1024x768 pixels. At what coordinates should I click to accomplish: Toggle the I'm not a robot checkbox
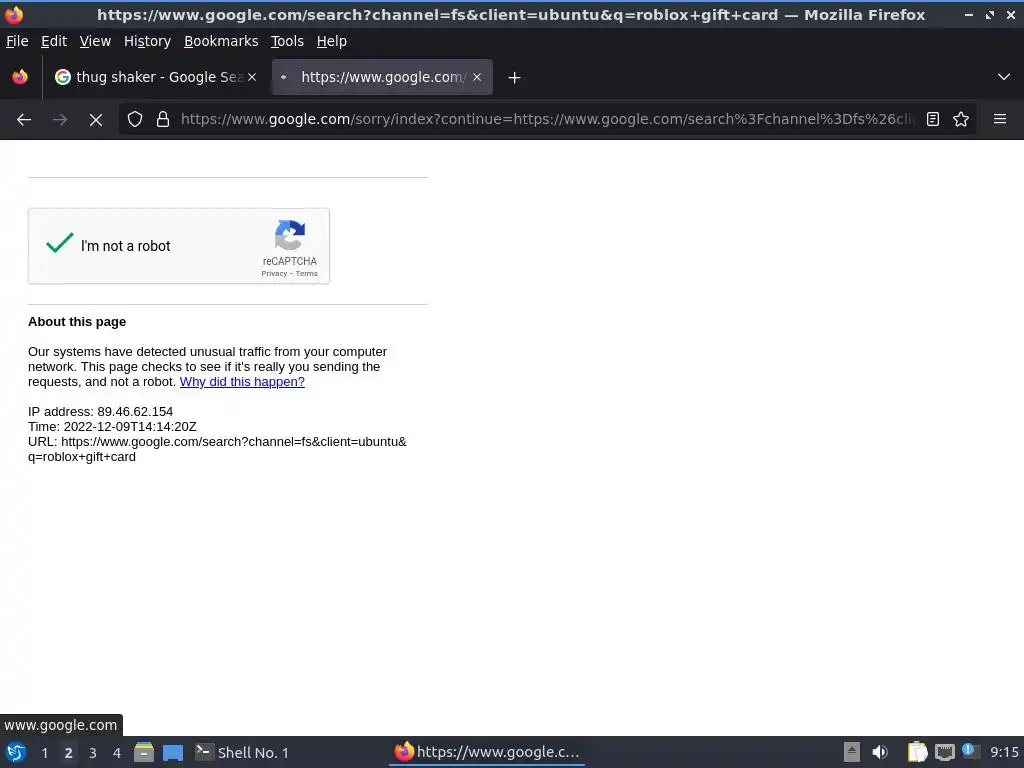[x=59, y=245]
